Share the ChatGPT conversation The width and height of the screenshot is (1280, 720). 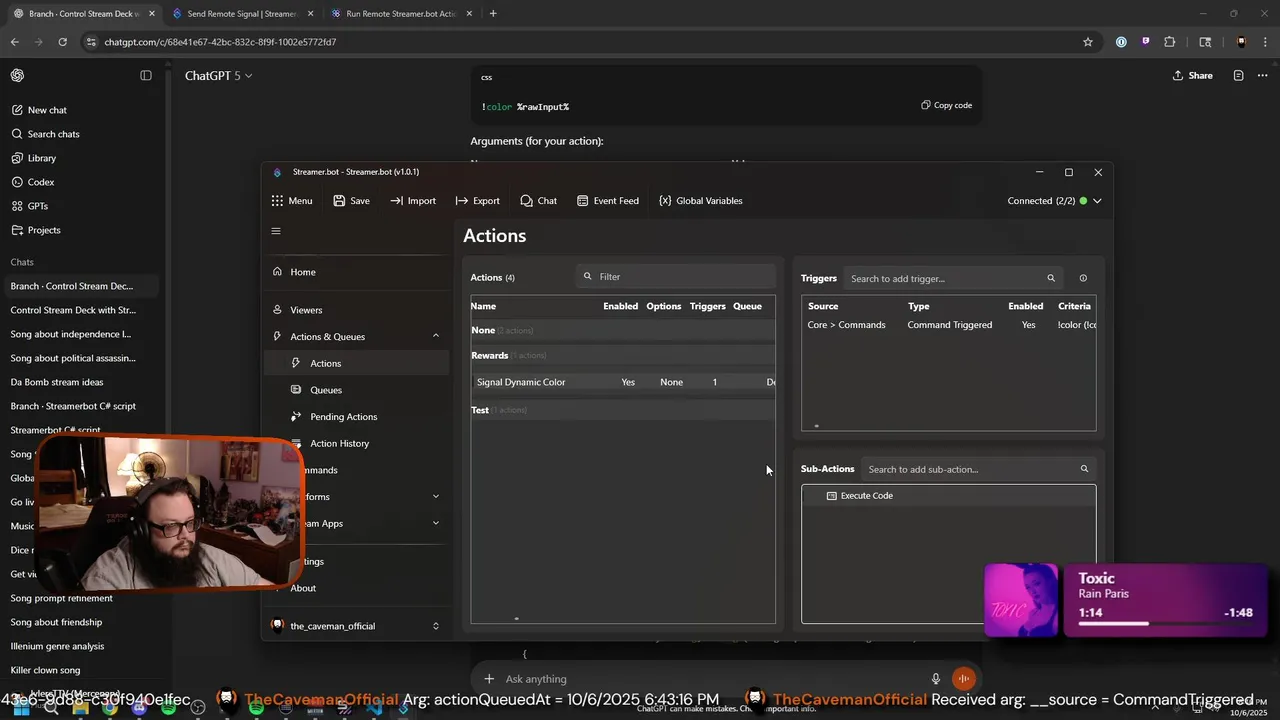pos(1192,76)
